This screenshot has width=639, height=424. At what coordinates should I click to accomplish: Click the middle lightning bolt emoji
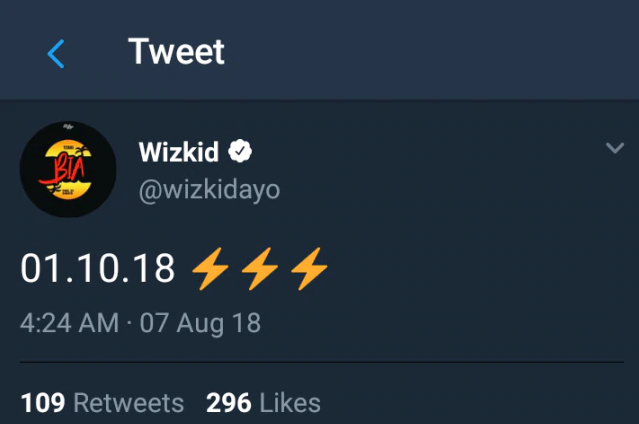point(260,268)
